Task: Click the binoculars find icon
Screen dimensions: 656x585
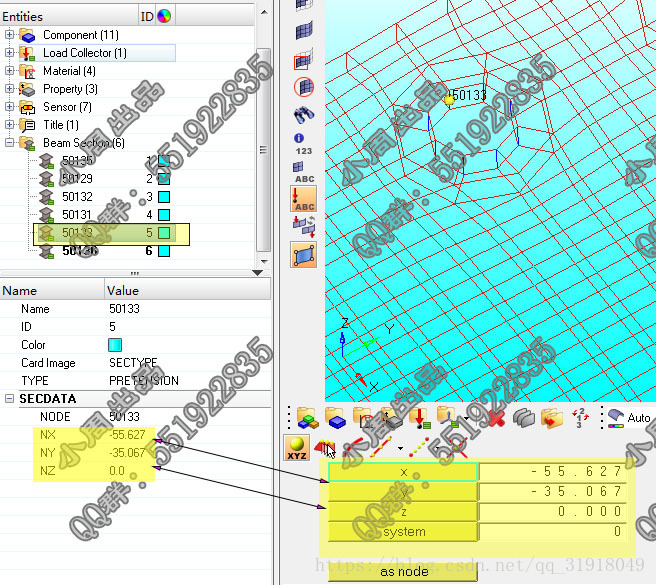Action: point(304,114)
